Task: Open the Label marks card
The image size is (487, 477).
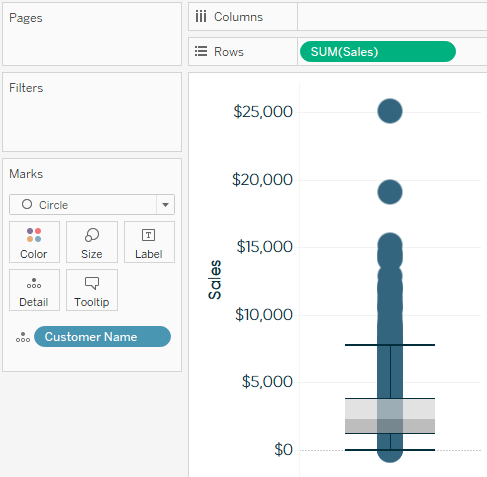Action: coord(149,242)
